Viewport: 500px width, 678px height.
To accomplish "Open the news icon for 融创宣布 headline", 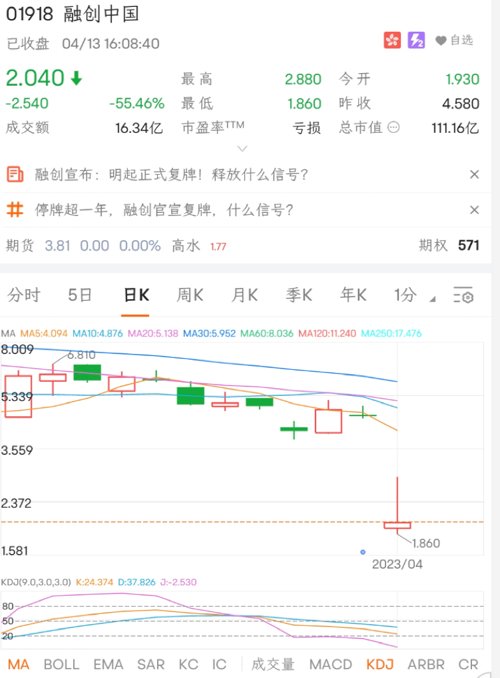I will click(15, 174).
